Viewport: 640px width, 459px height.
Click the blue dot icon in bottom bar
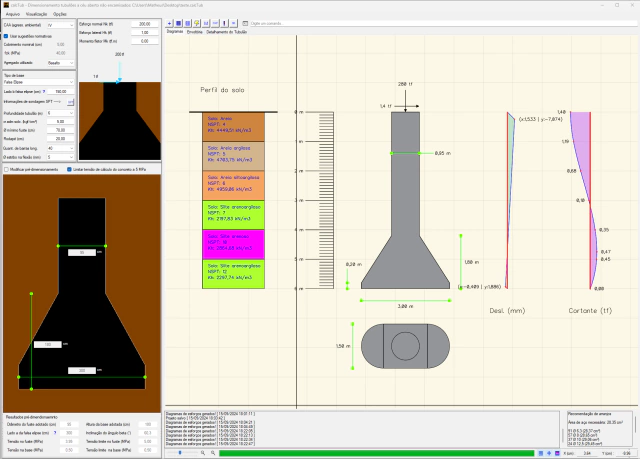tap(179, 453)
